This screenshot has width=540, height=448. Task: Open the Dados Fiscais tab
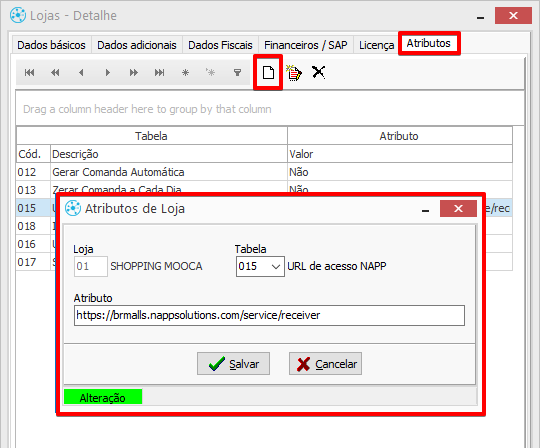220,45
